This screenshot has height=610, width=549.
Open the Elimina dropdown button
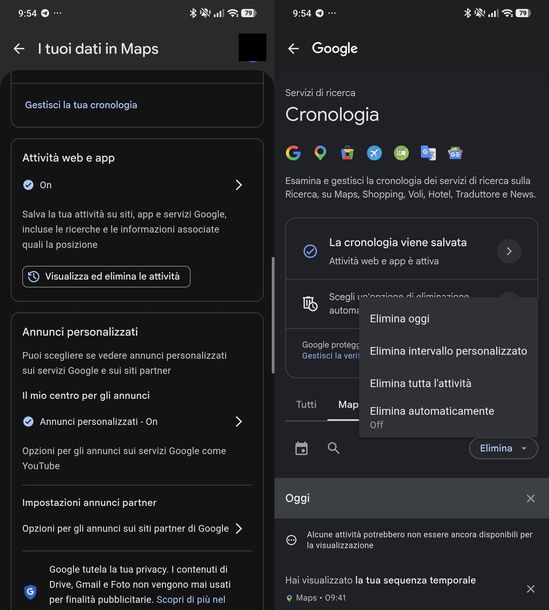(x=503, y=448)
